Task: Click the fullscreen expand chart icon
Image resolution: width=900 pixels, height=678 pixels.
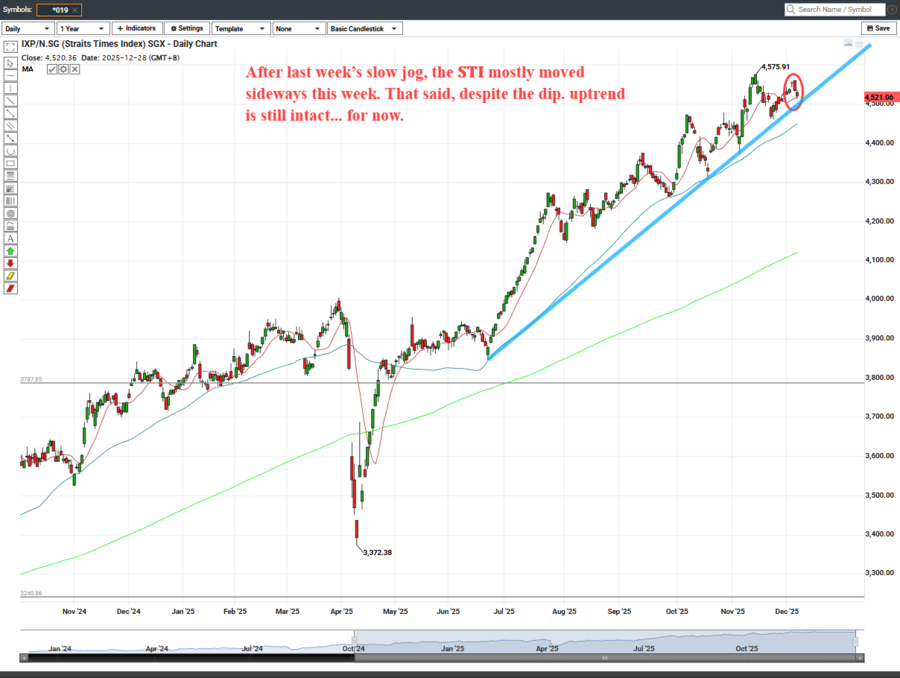Action: click(10, 48)
